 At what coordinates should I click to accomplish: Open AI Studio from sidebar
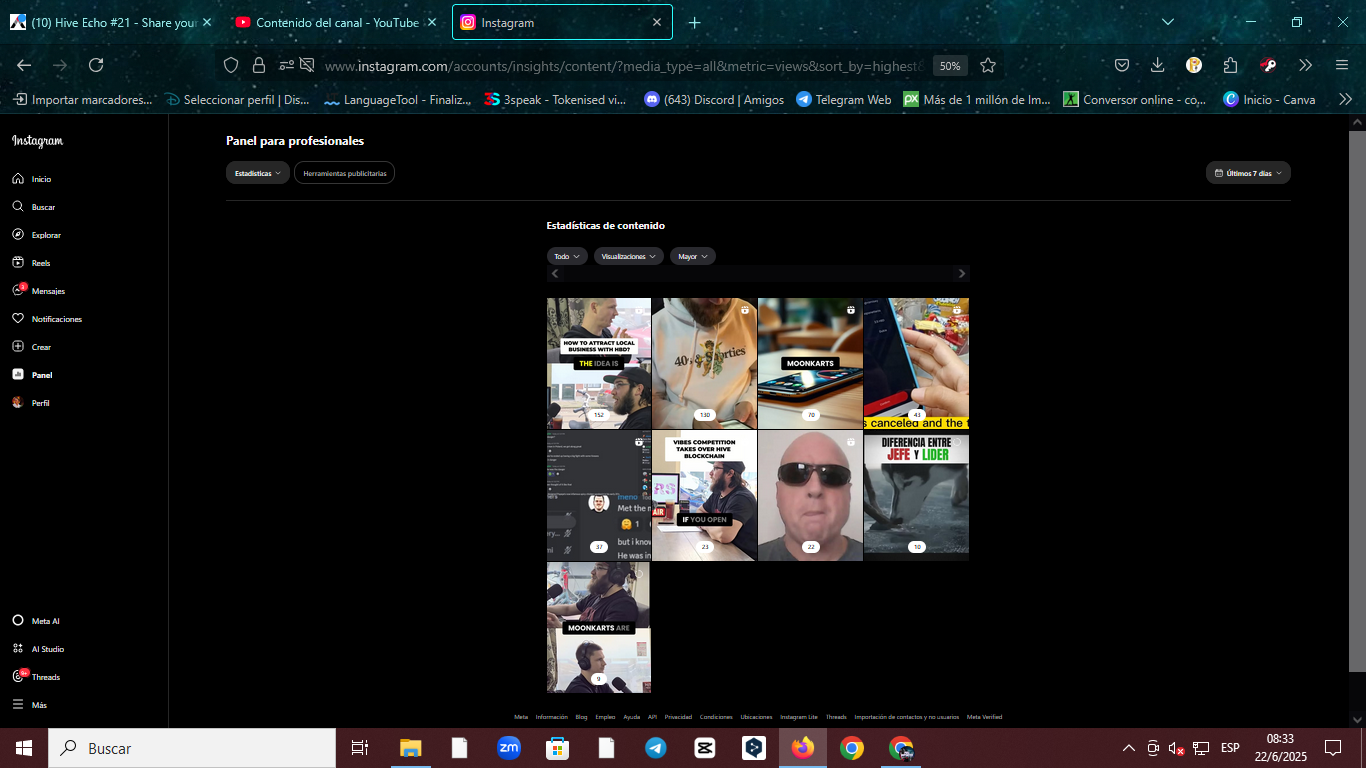point(38,649)
